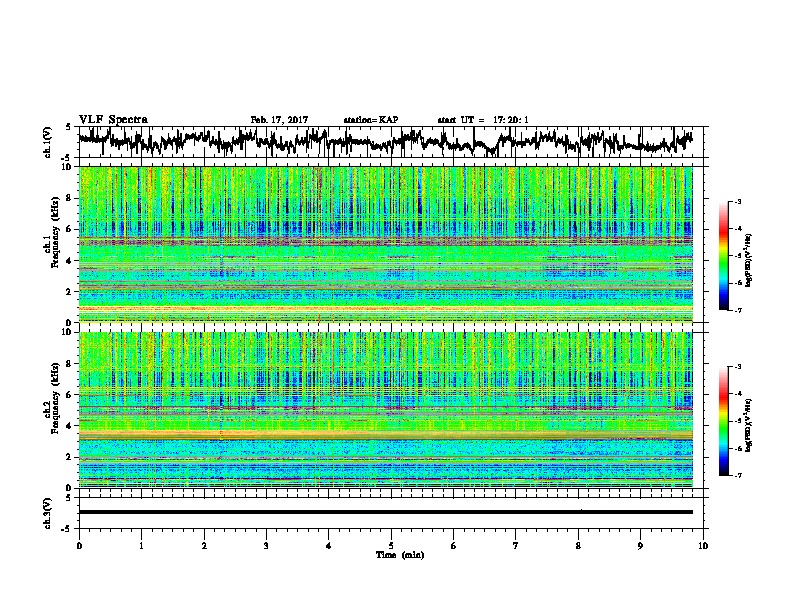792x612 pixels.
Task: Click the ch.3 flat black trace
Action: [385, 512]
